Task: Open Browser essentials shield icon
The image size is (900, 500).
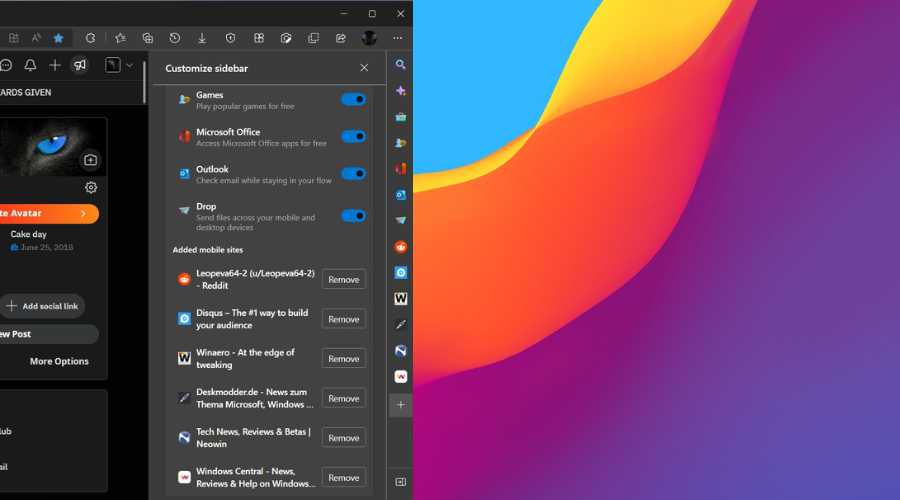Action: pyautogui.click(x=230, y=38)
